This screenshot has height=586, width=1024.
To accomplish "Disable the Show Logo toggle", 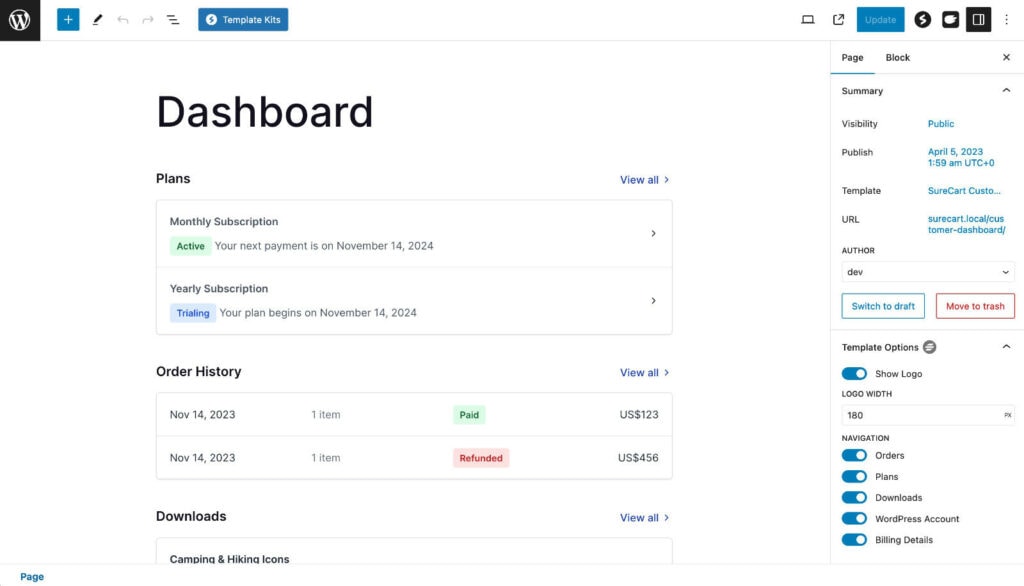I will 854,373.
